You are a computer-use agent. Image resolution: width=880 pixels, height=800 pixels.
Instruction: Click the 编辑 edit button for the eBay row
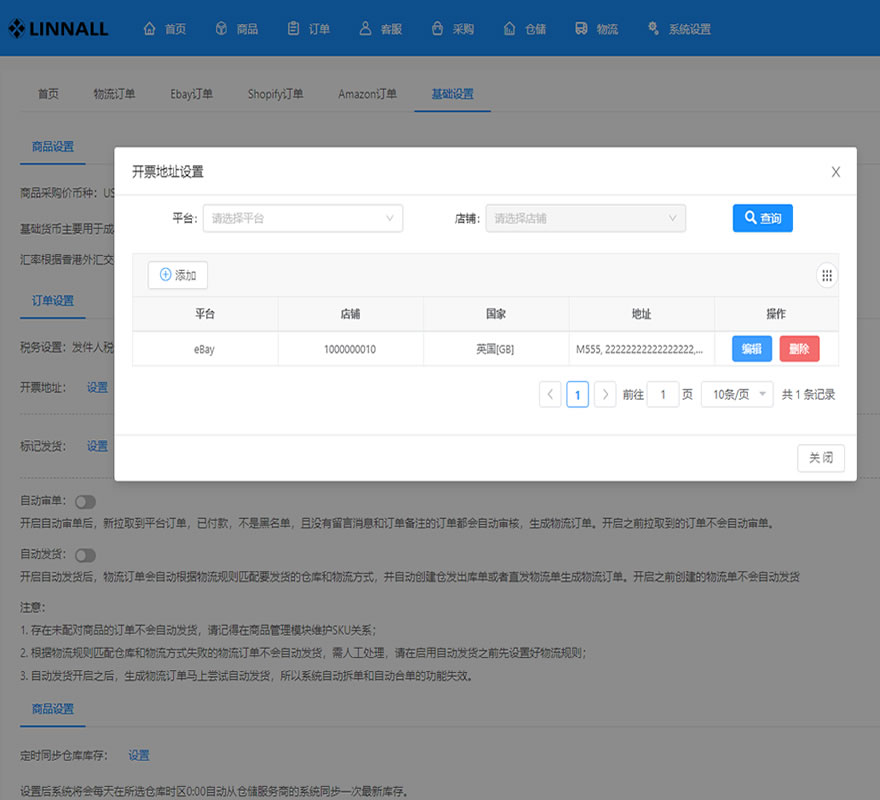click(751, 349)
